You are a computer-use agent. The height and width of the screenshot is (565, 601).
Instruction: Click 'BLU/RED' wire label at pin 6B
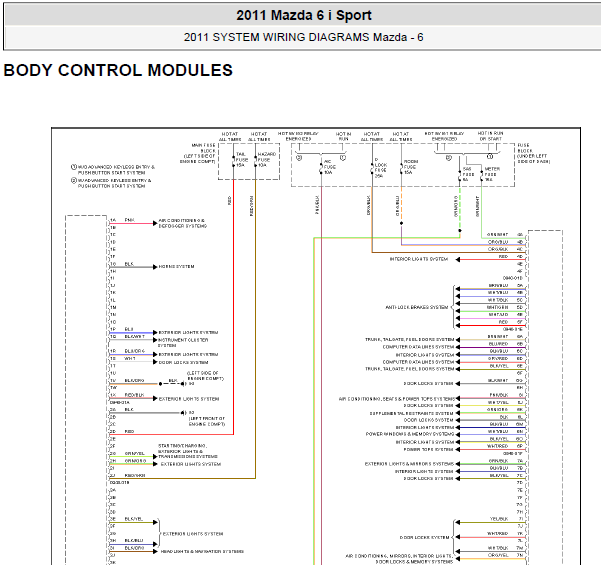[498, 344]
